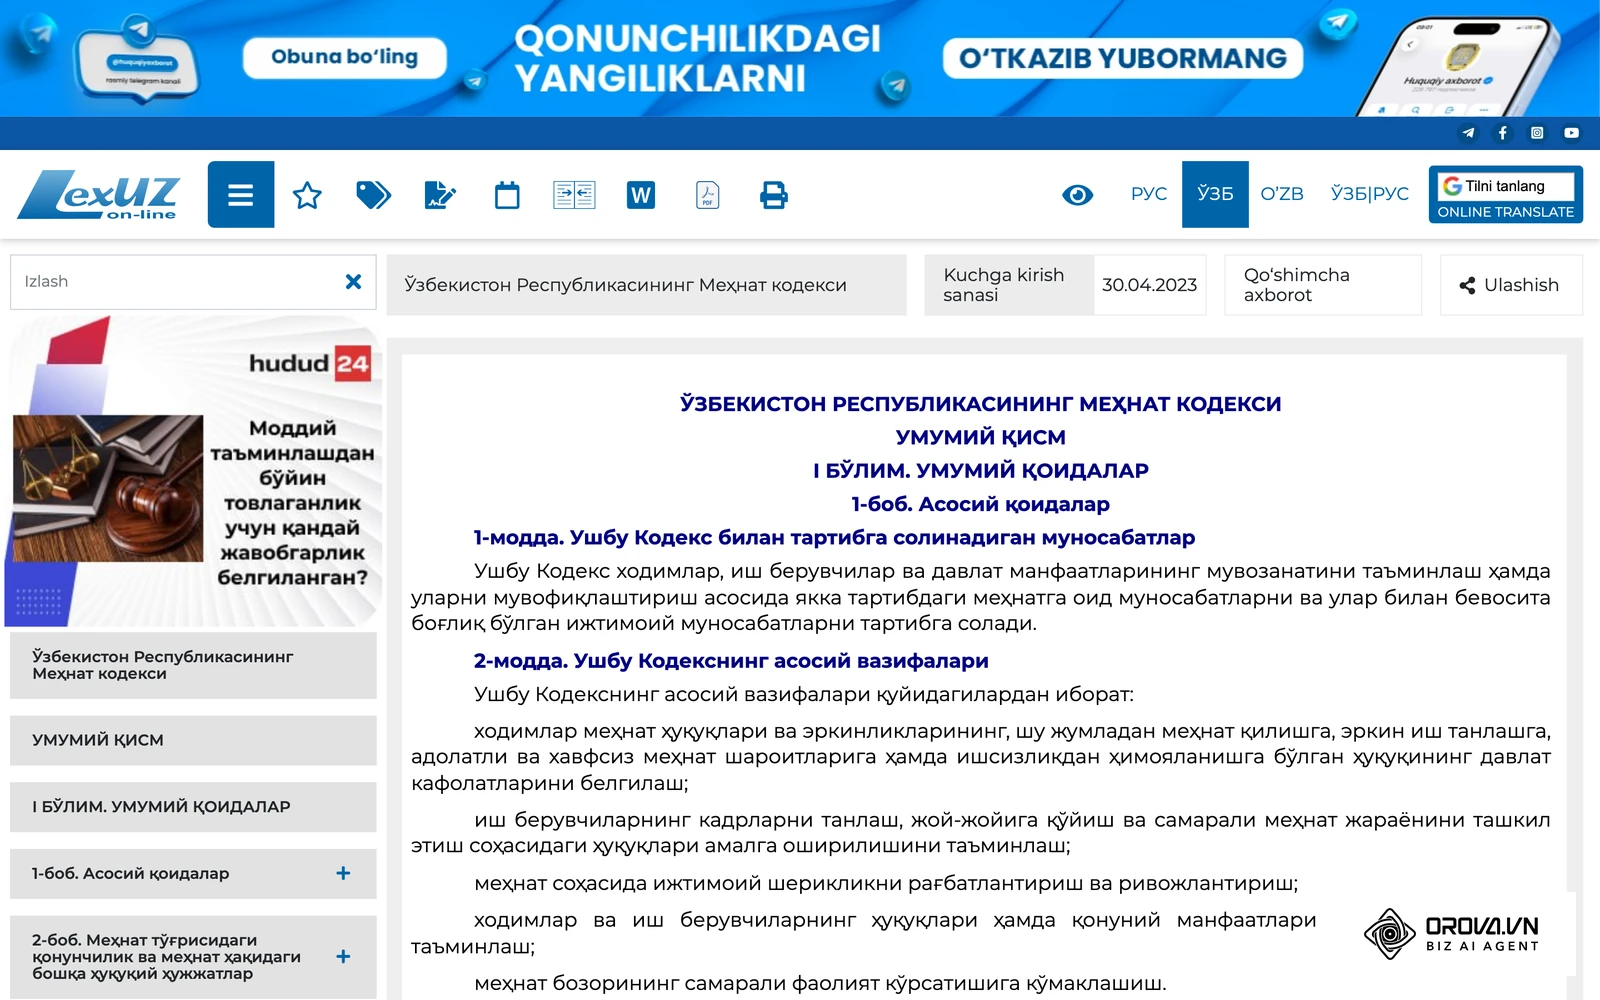Expand 1-боб. Асосий қоидалар plus

[x=343, y=873]
